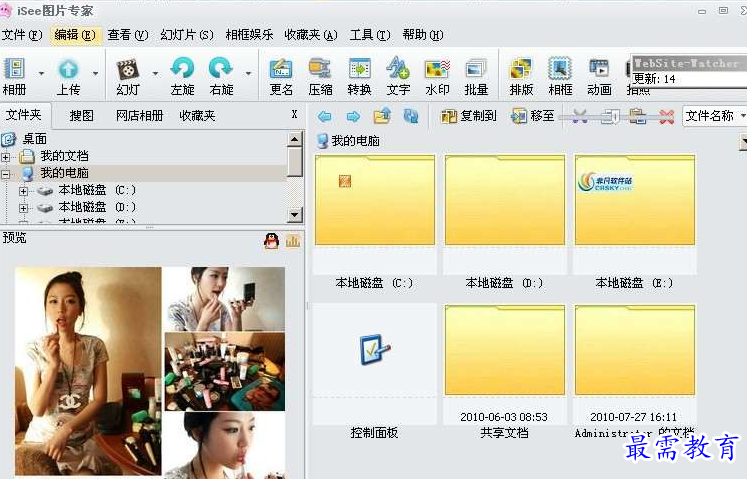The image size is (747, 479).
Task: Open the 文件名称 sort dropdown
Action: tap(715, 116)
